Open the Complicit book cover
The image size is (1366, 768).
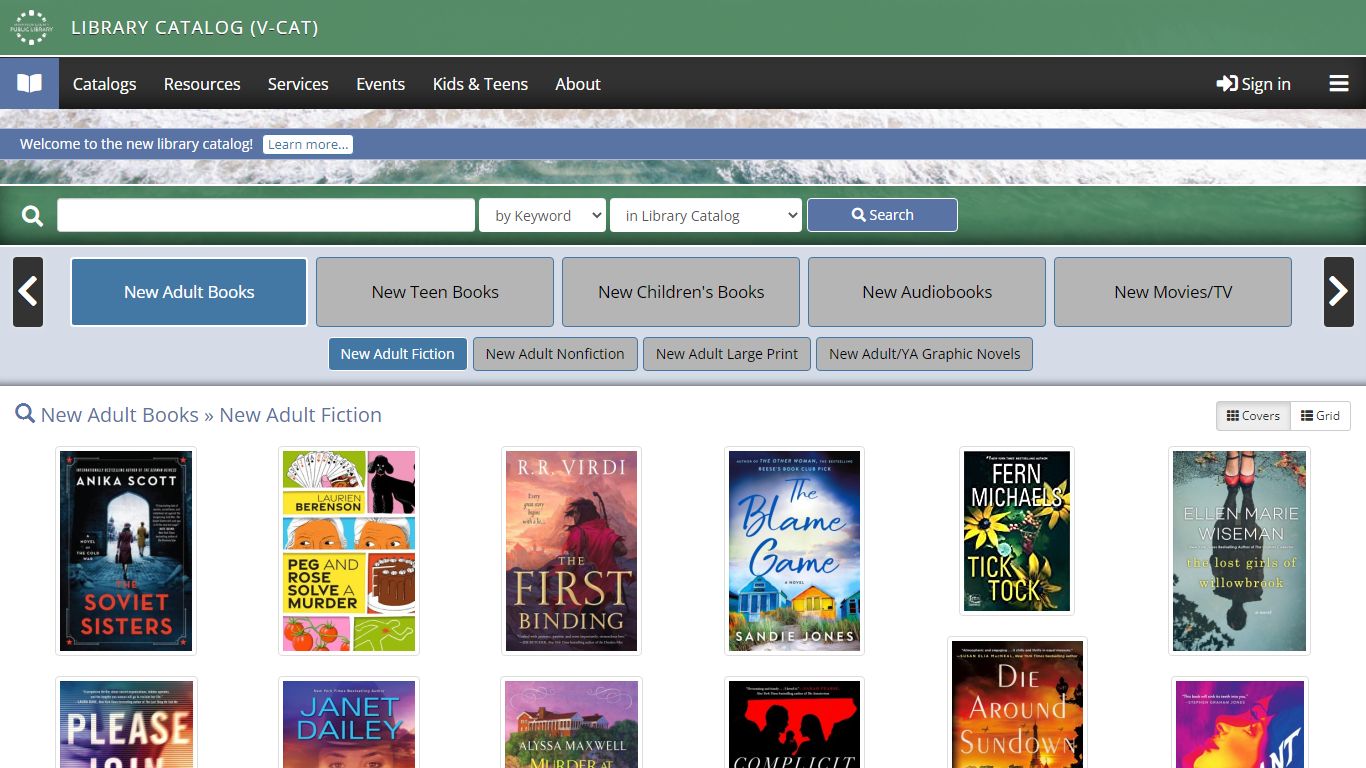click(794, 723)
